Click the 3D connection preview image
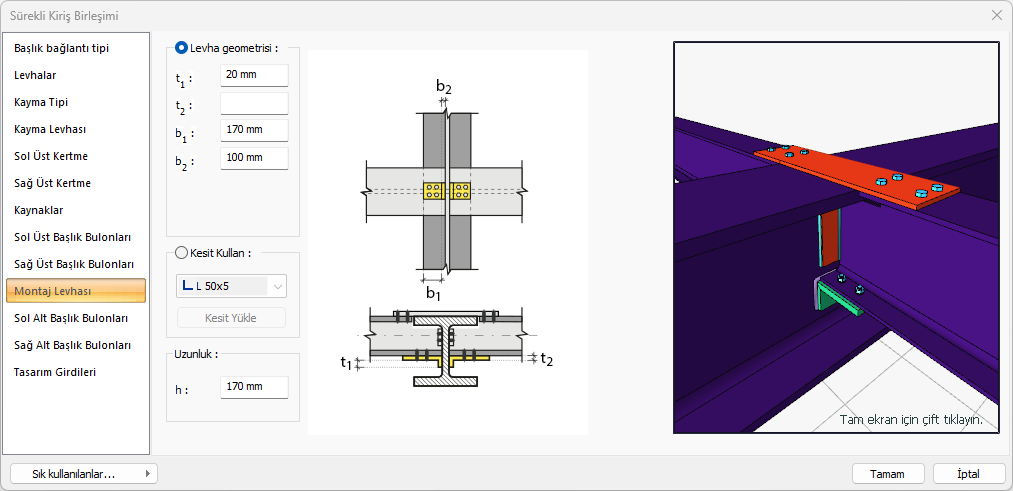Image resolution: width=1013 pixels, height=491 pixels. tap(836, 237)
